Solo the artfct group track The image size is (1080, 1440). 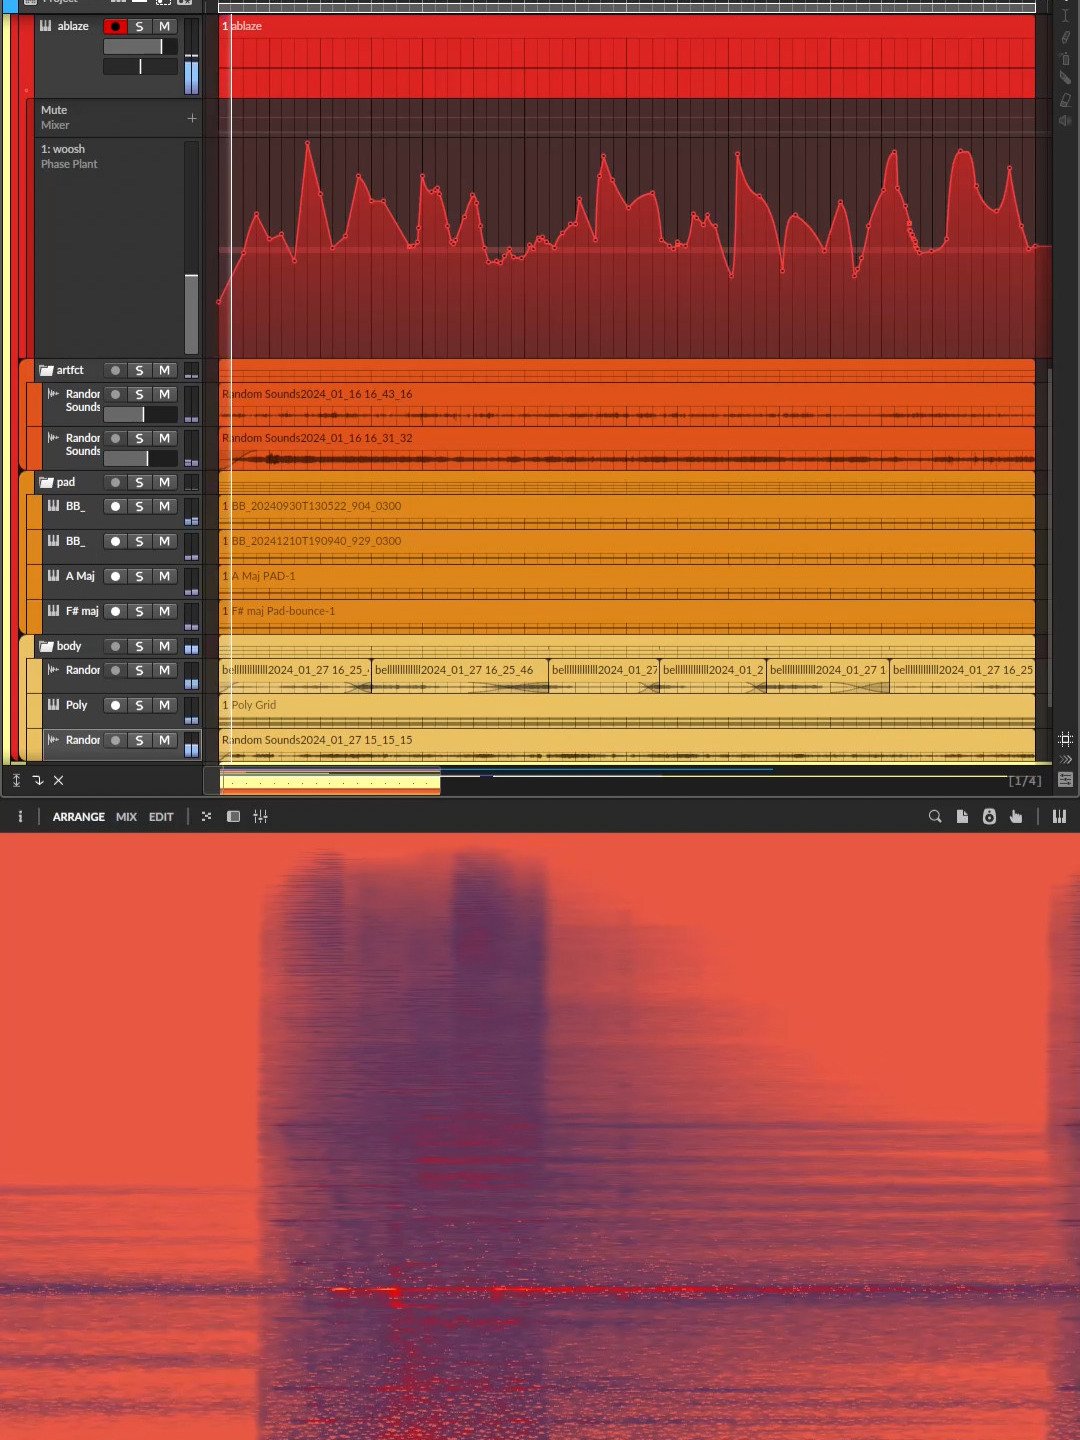click(139, 371)
